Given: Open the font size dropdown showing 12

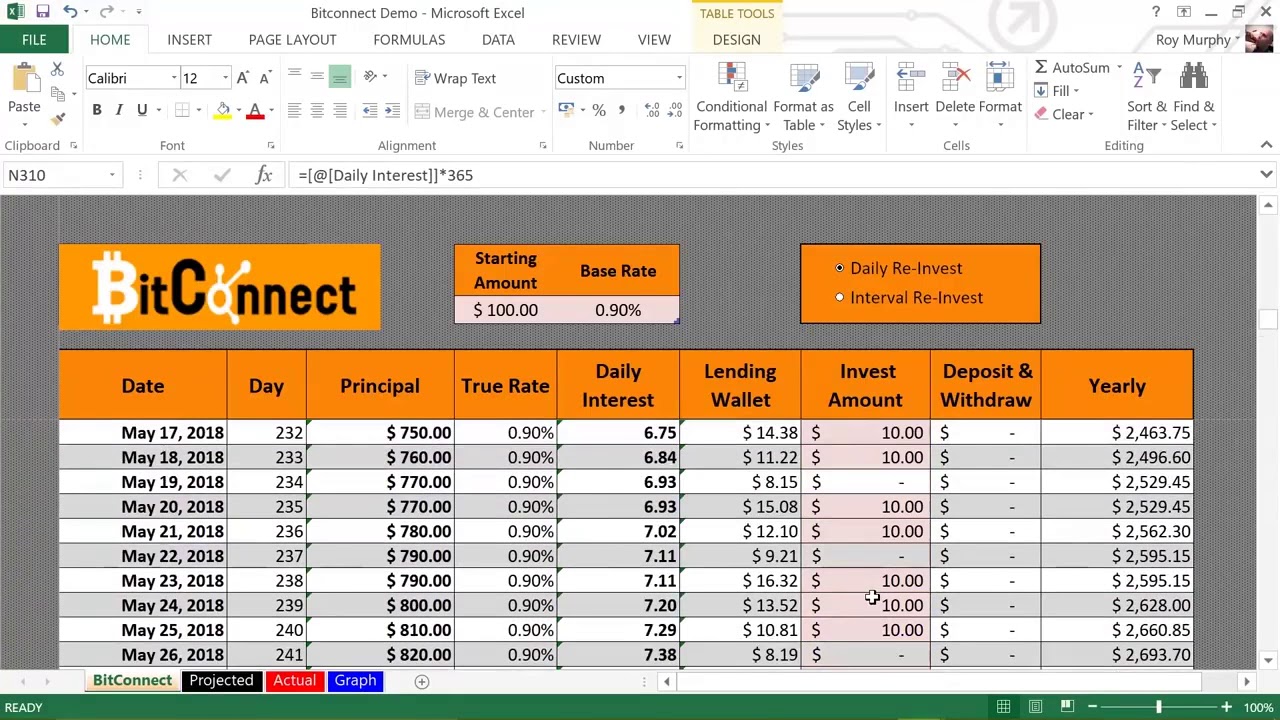Looking at the screenshot, I should [225, 78].
